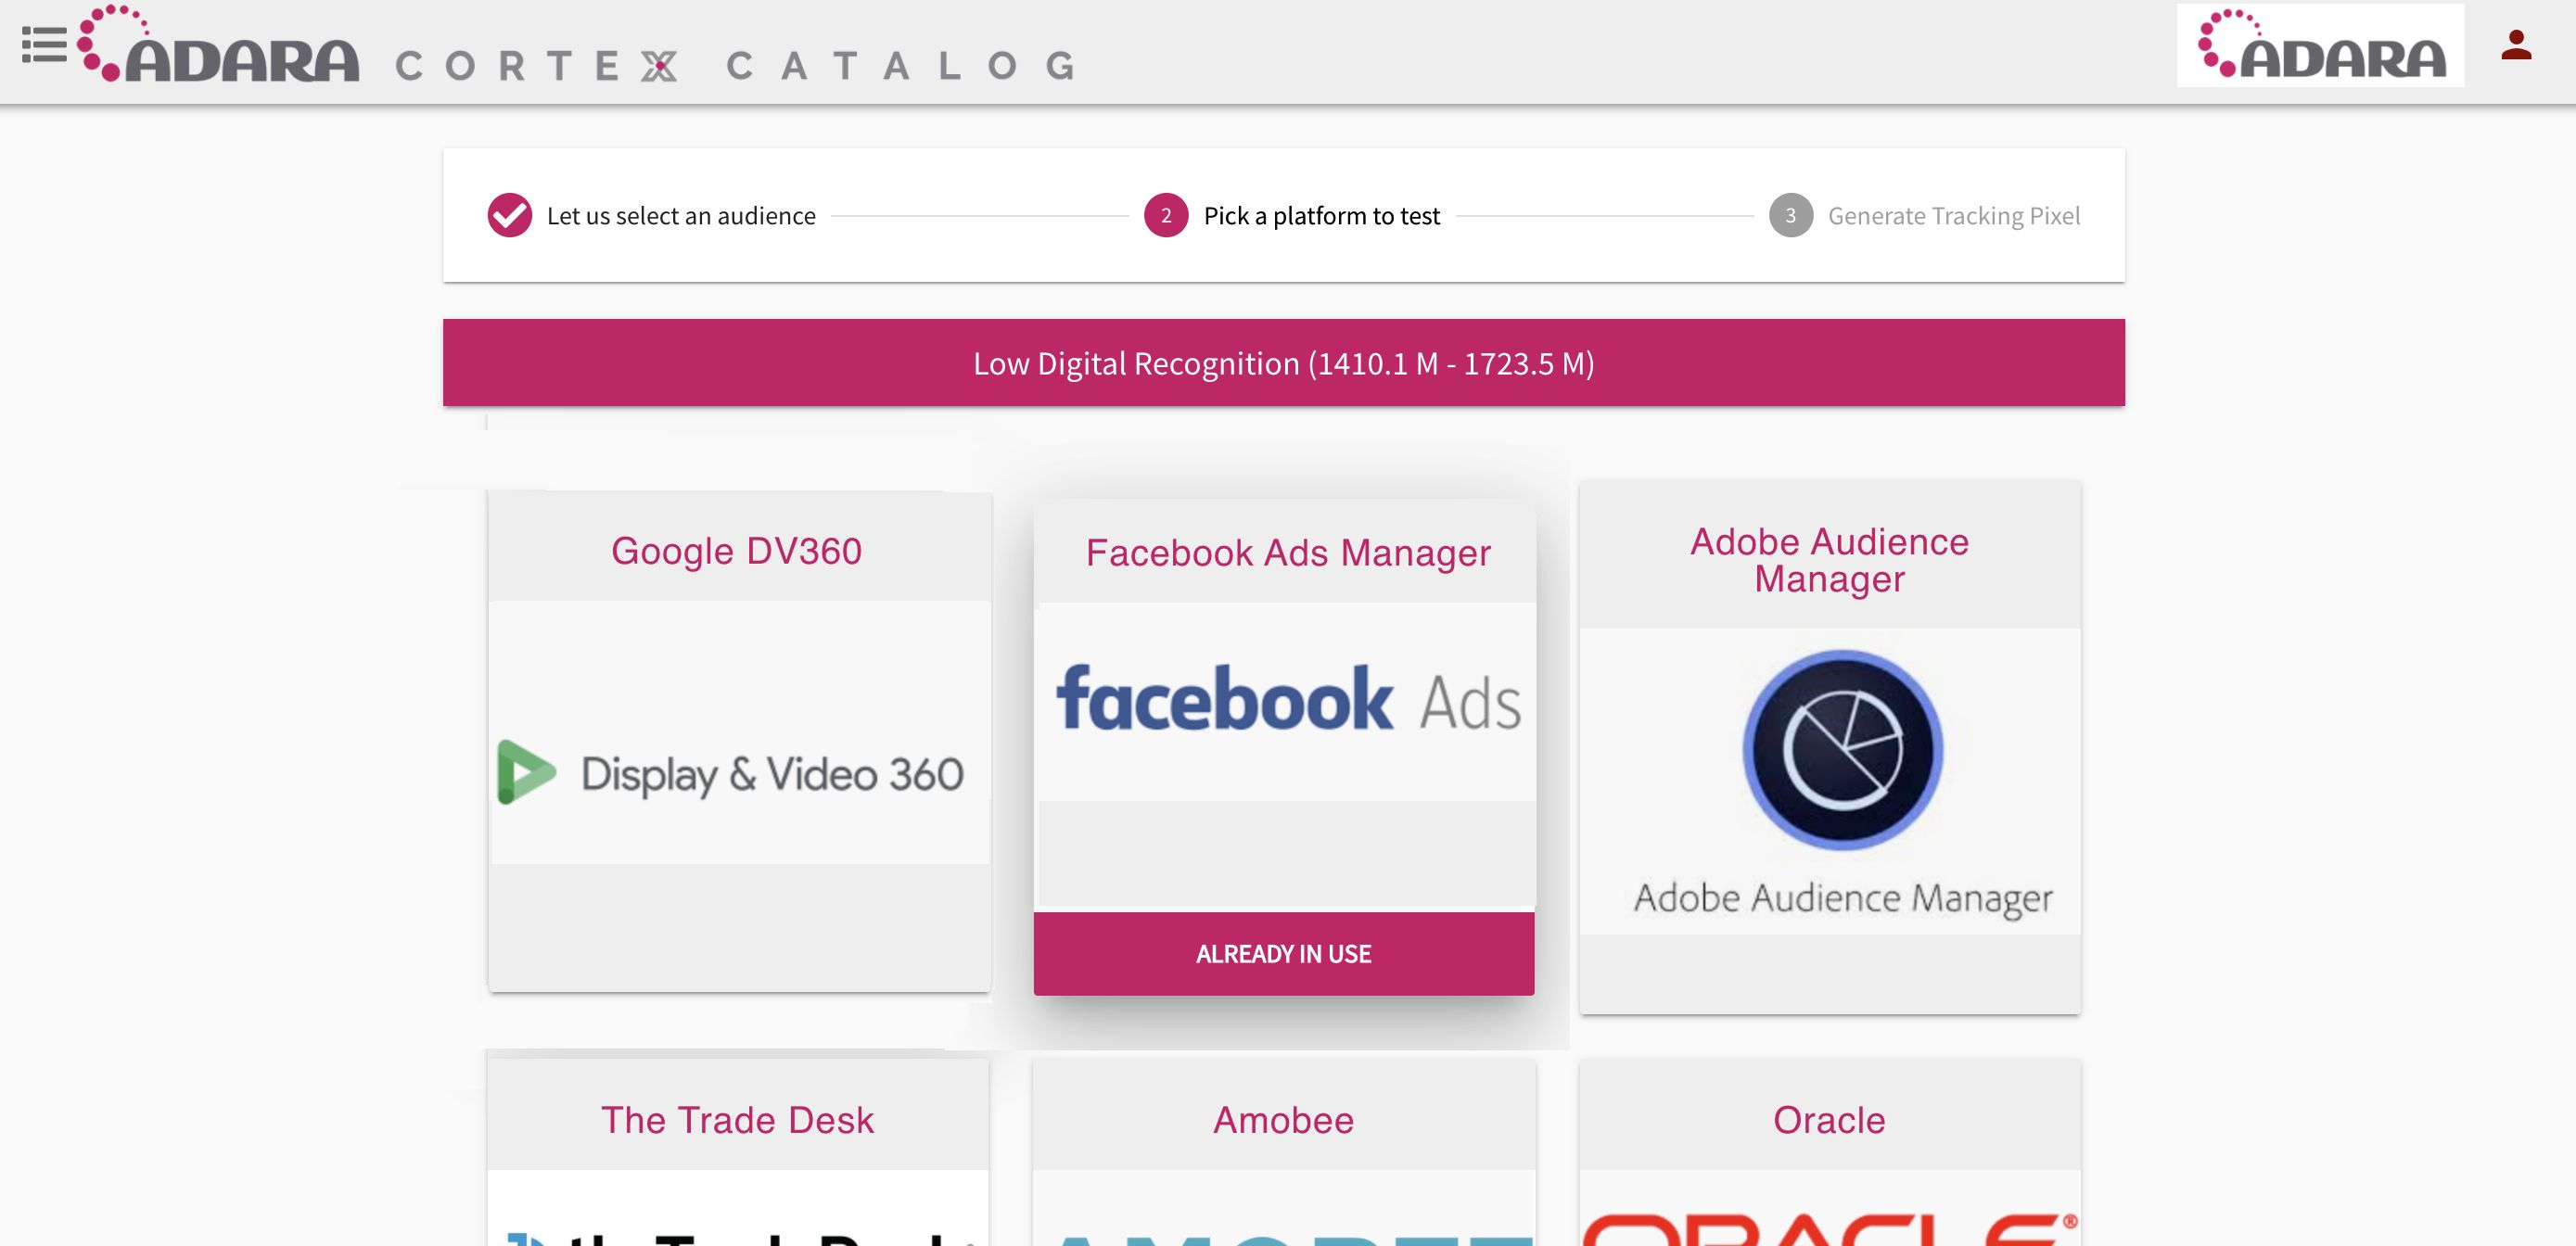Click the Adobe Audience Manager circular icon
The image size is (2576, 1246).
click(x=1842, y=750)
